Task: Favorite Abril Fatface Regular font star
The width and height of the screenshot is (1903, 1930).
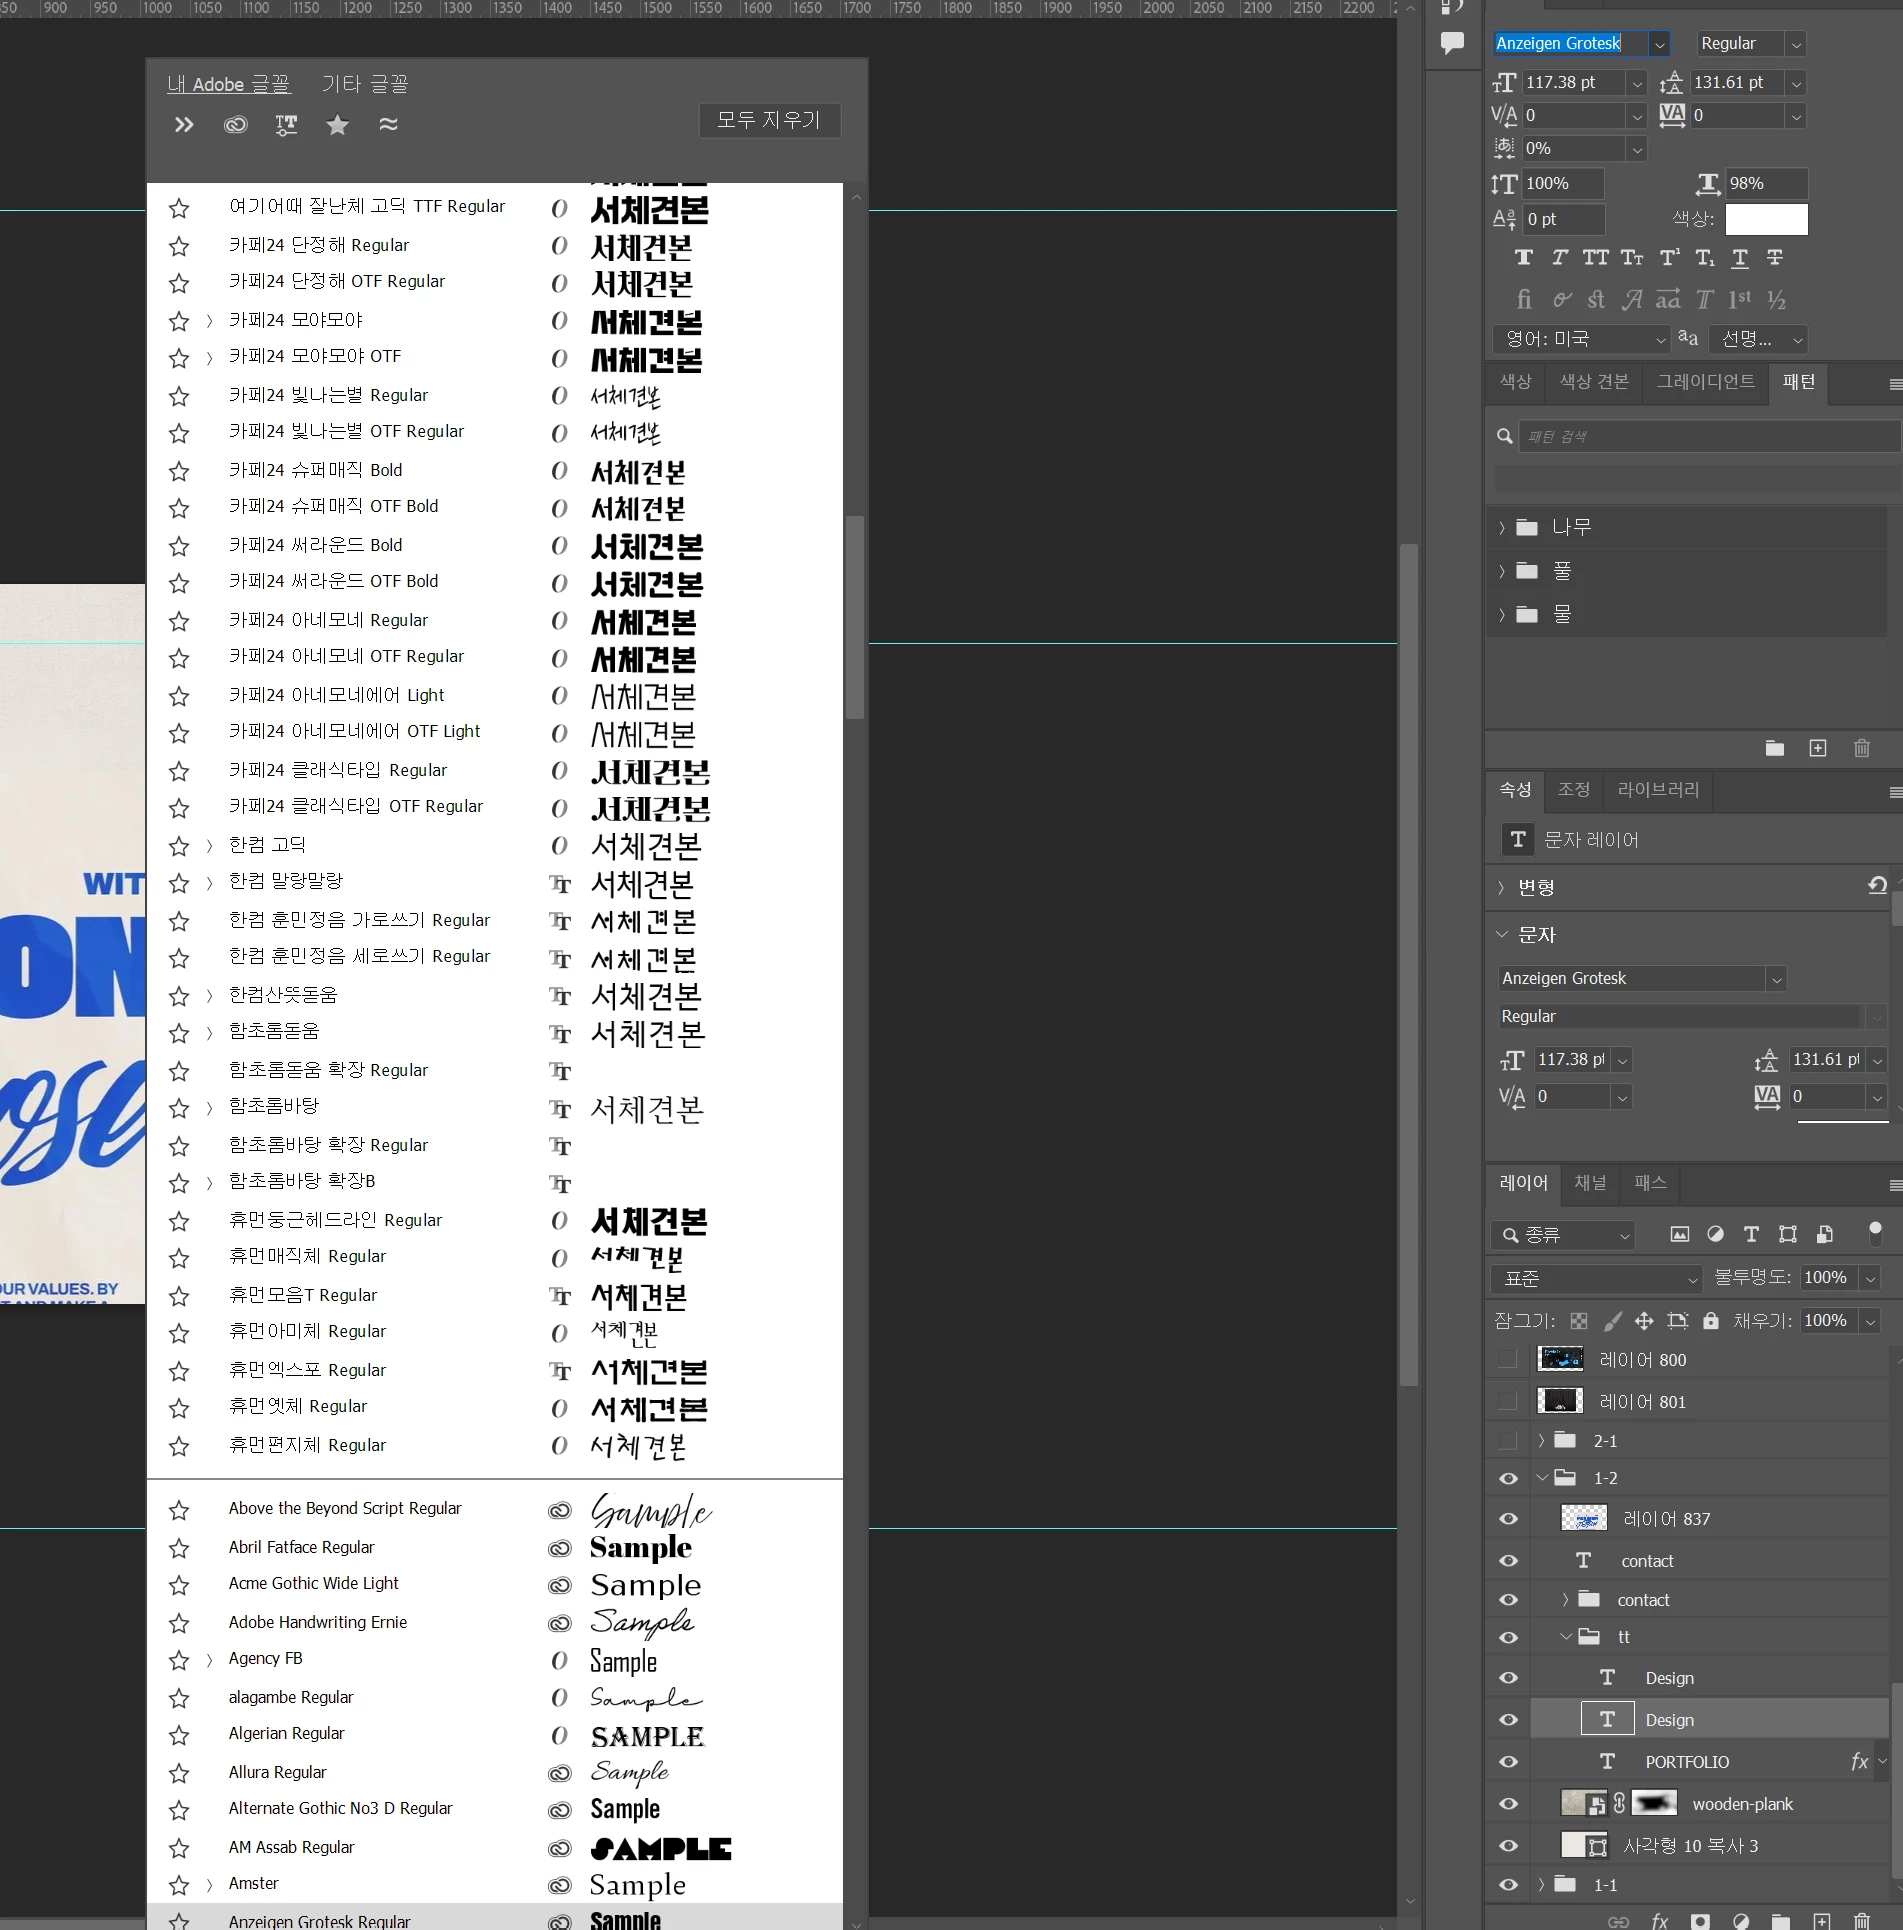Action: pos(179,1548)
